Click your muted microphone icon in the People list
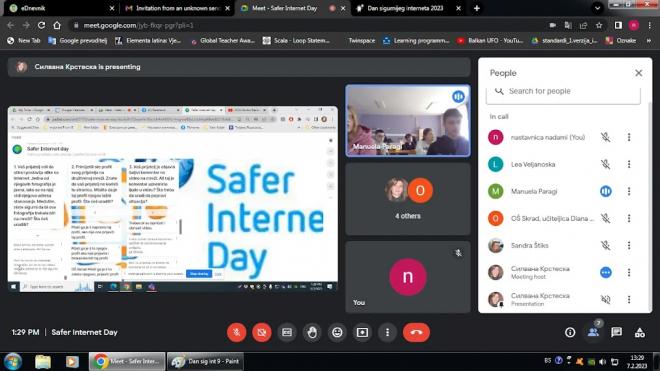Viewport: 660px width, 371px height. [x=605, y=137]
